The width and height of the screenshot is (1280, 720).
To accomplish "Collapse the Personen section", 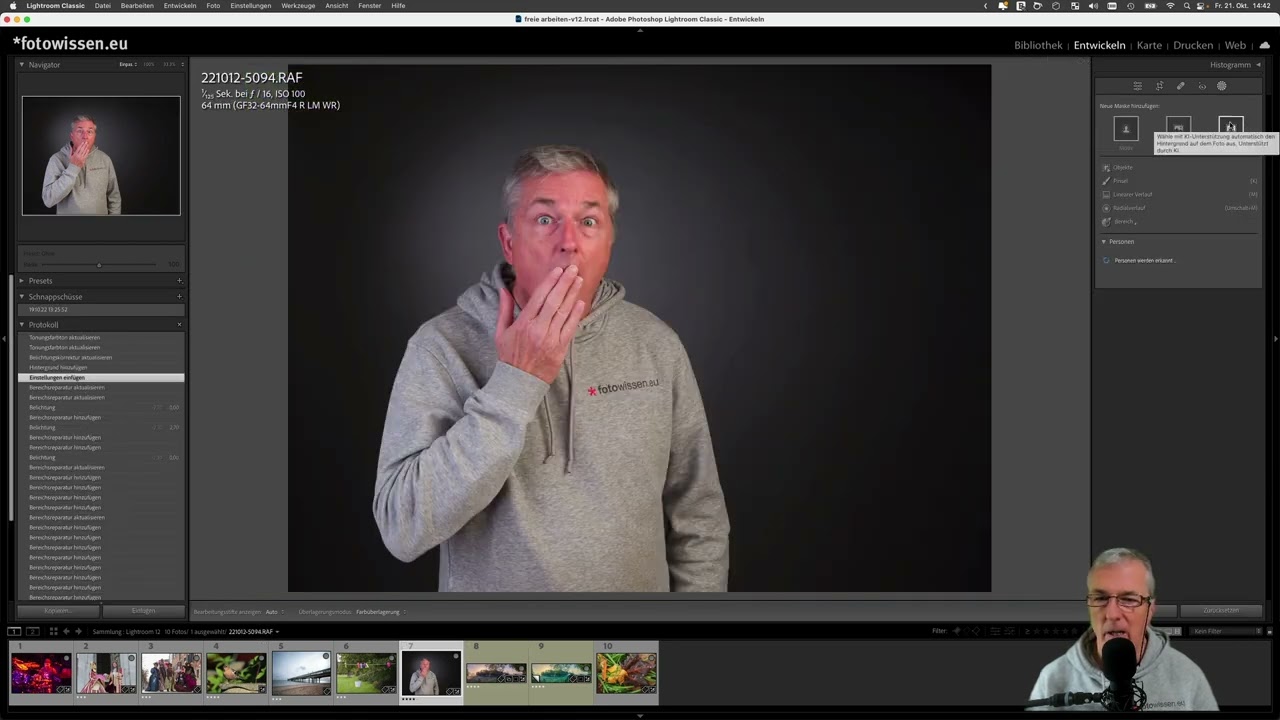I will coord(1104,242).
